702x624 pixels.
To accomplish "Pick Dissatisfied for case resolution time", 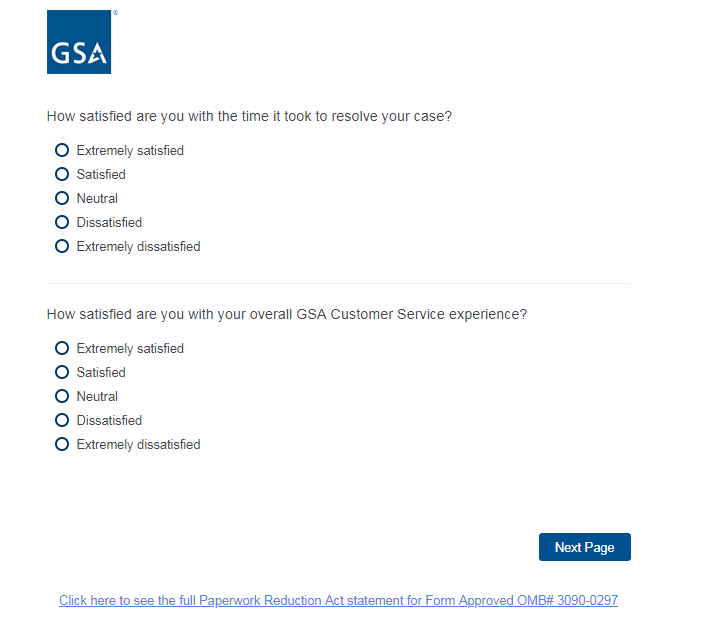I will pos(62,222).
